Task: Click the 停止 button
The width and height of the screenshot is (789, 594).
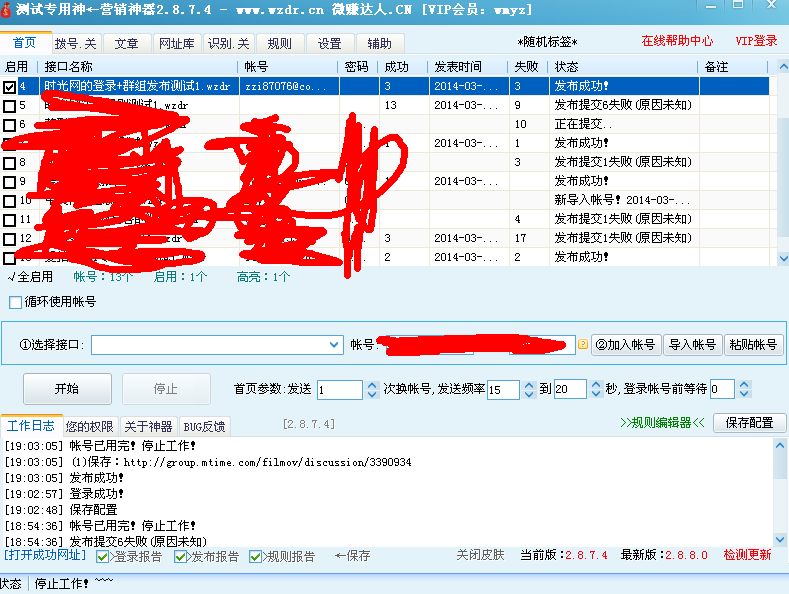Action: [x=166, y=389]
